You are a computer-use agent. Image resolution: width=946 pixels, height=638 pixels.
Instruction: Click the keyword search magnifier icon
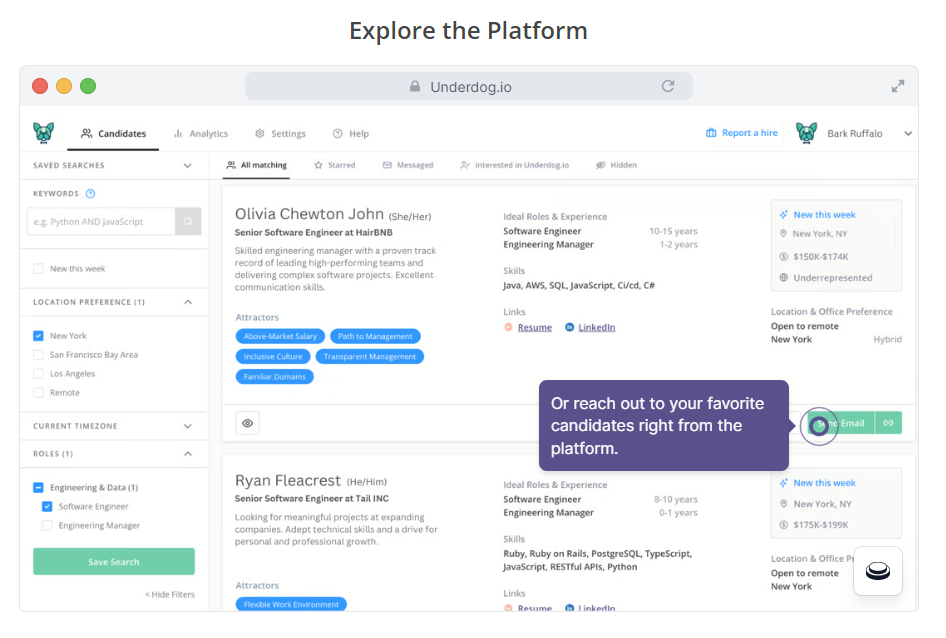click(187, 222)
